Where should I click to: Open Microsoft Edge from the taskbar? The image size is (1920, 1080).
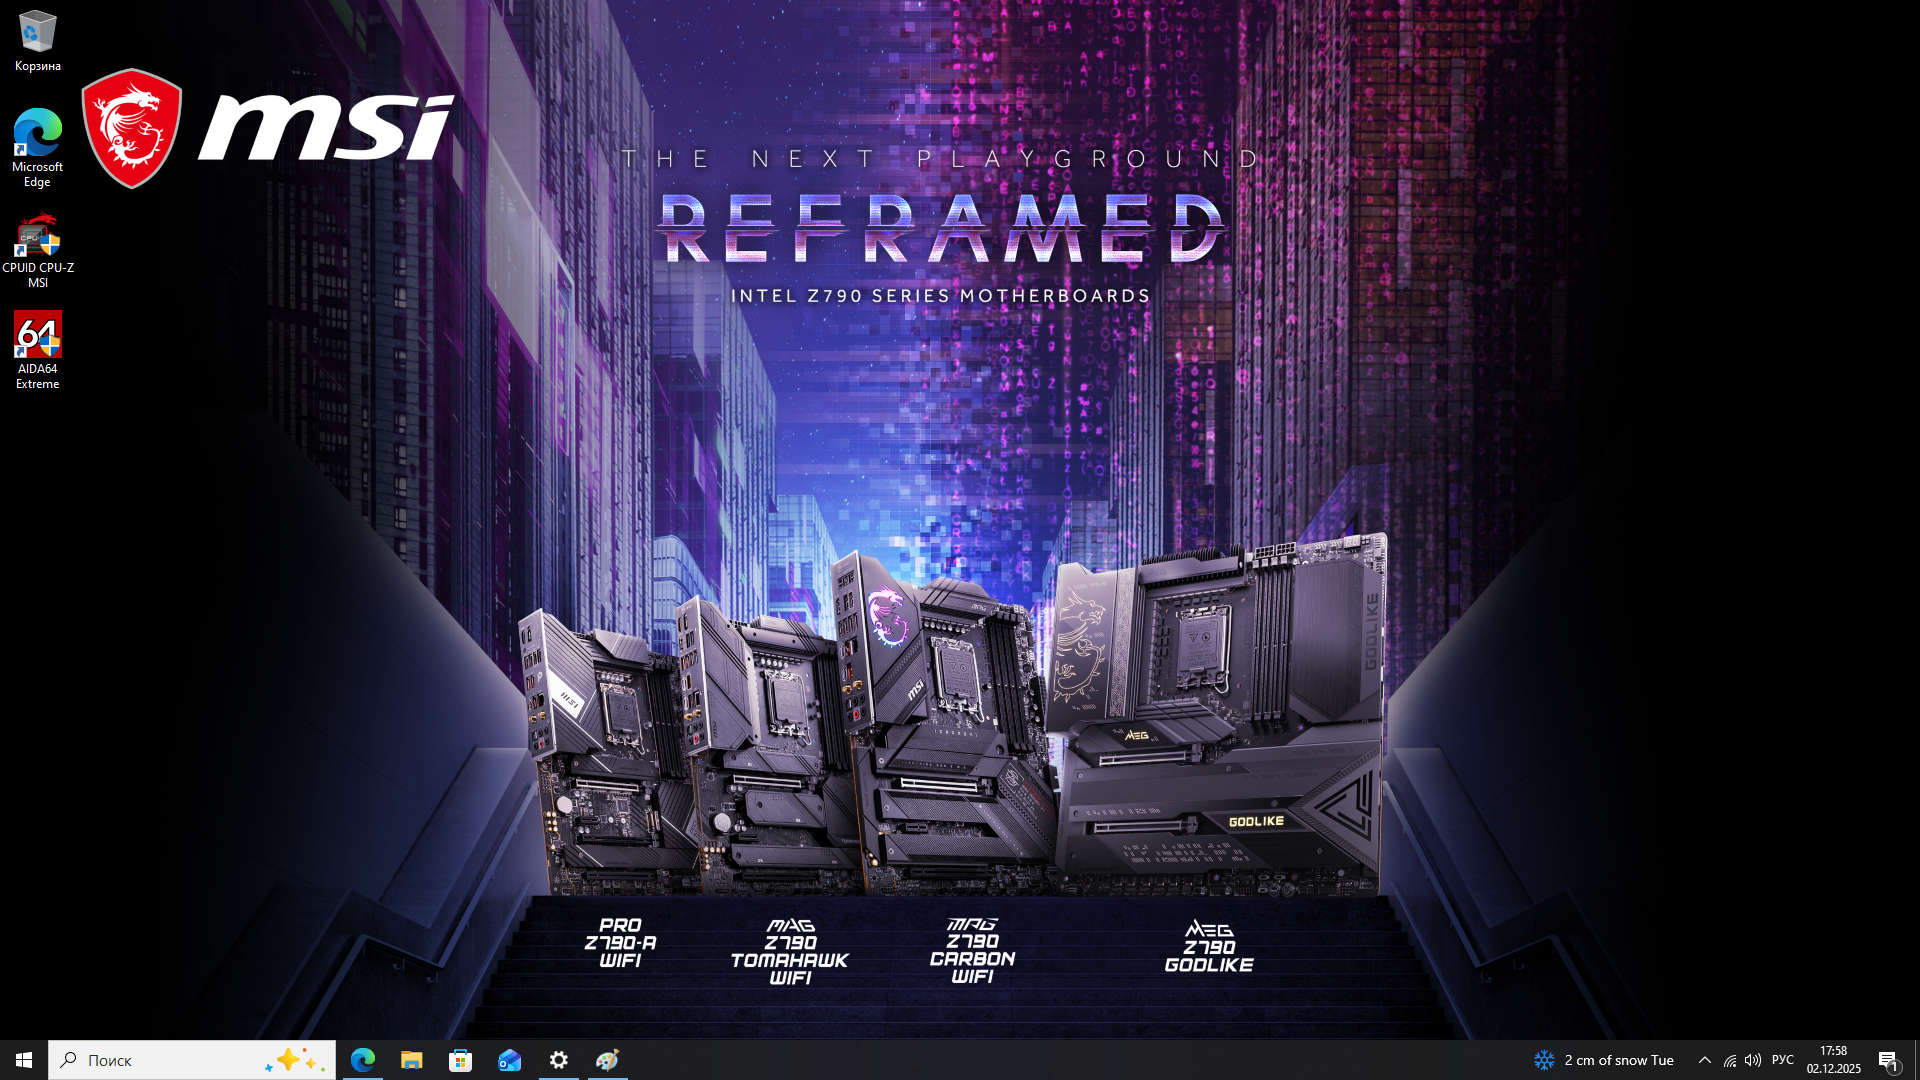pyautogui.click(x=363, y=1060)
